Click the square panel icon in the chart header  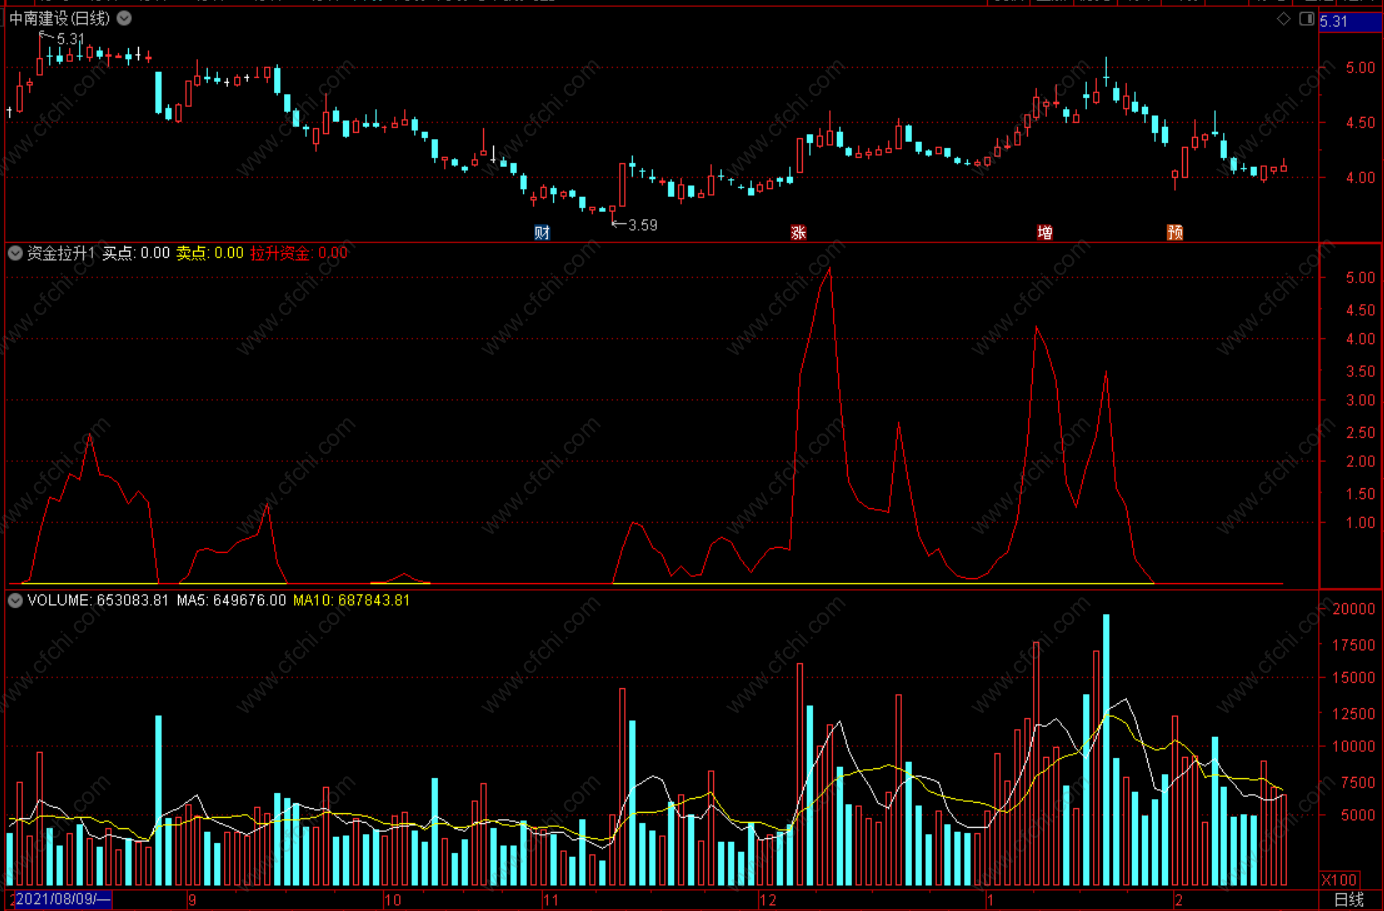(x=1306, y=19)
